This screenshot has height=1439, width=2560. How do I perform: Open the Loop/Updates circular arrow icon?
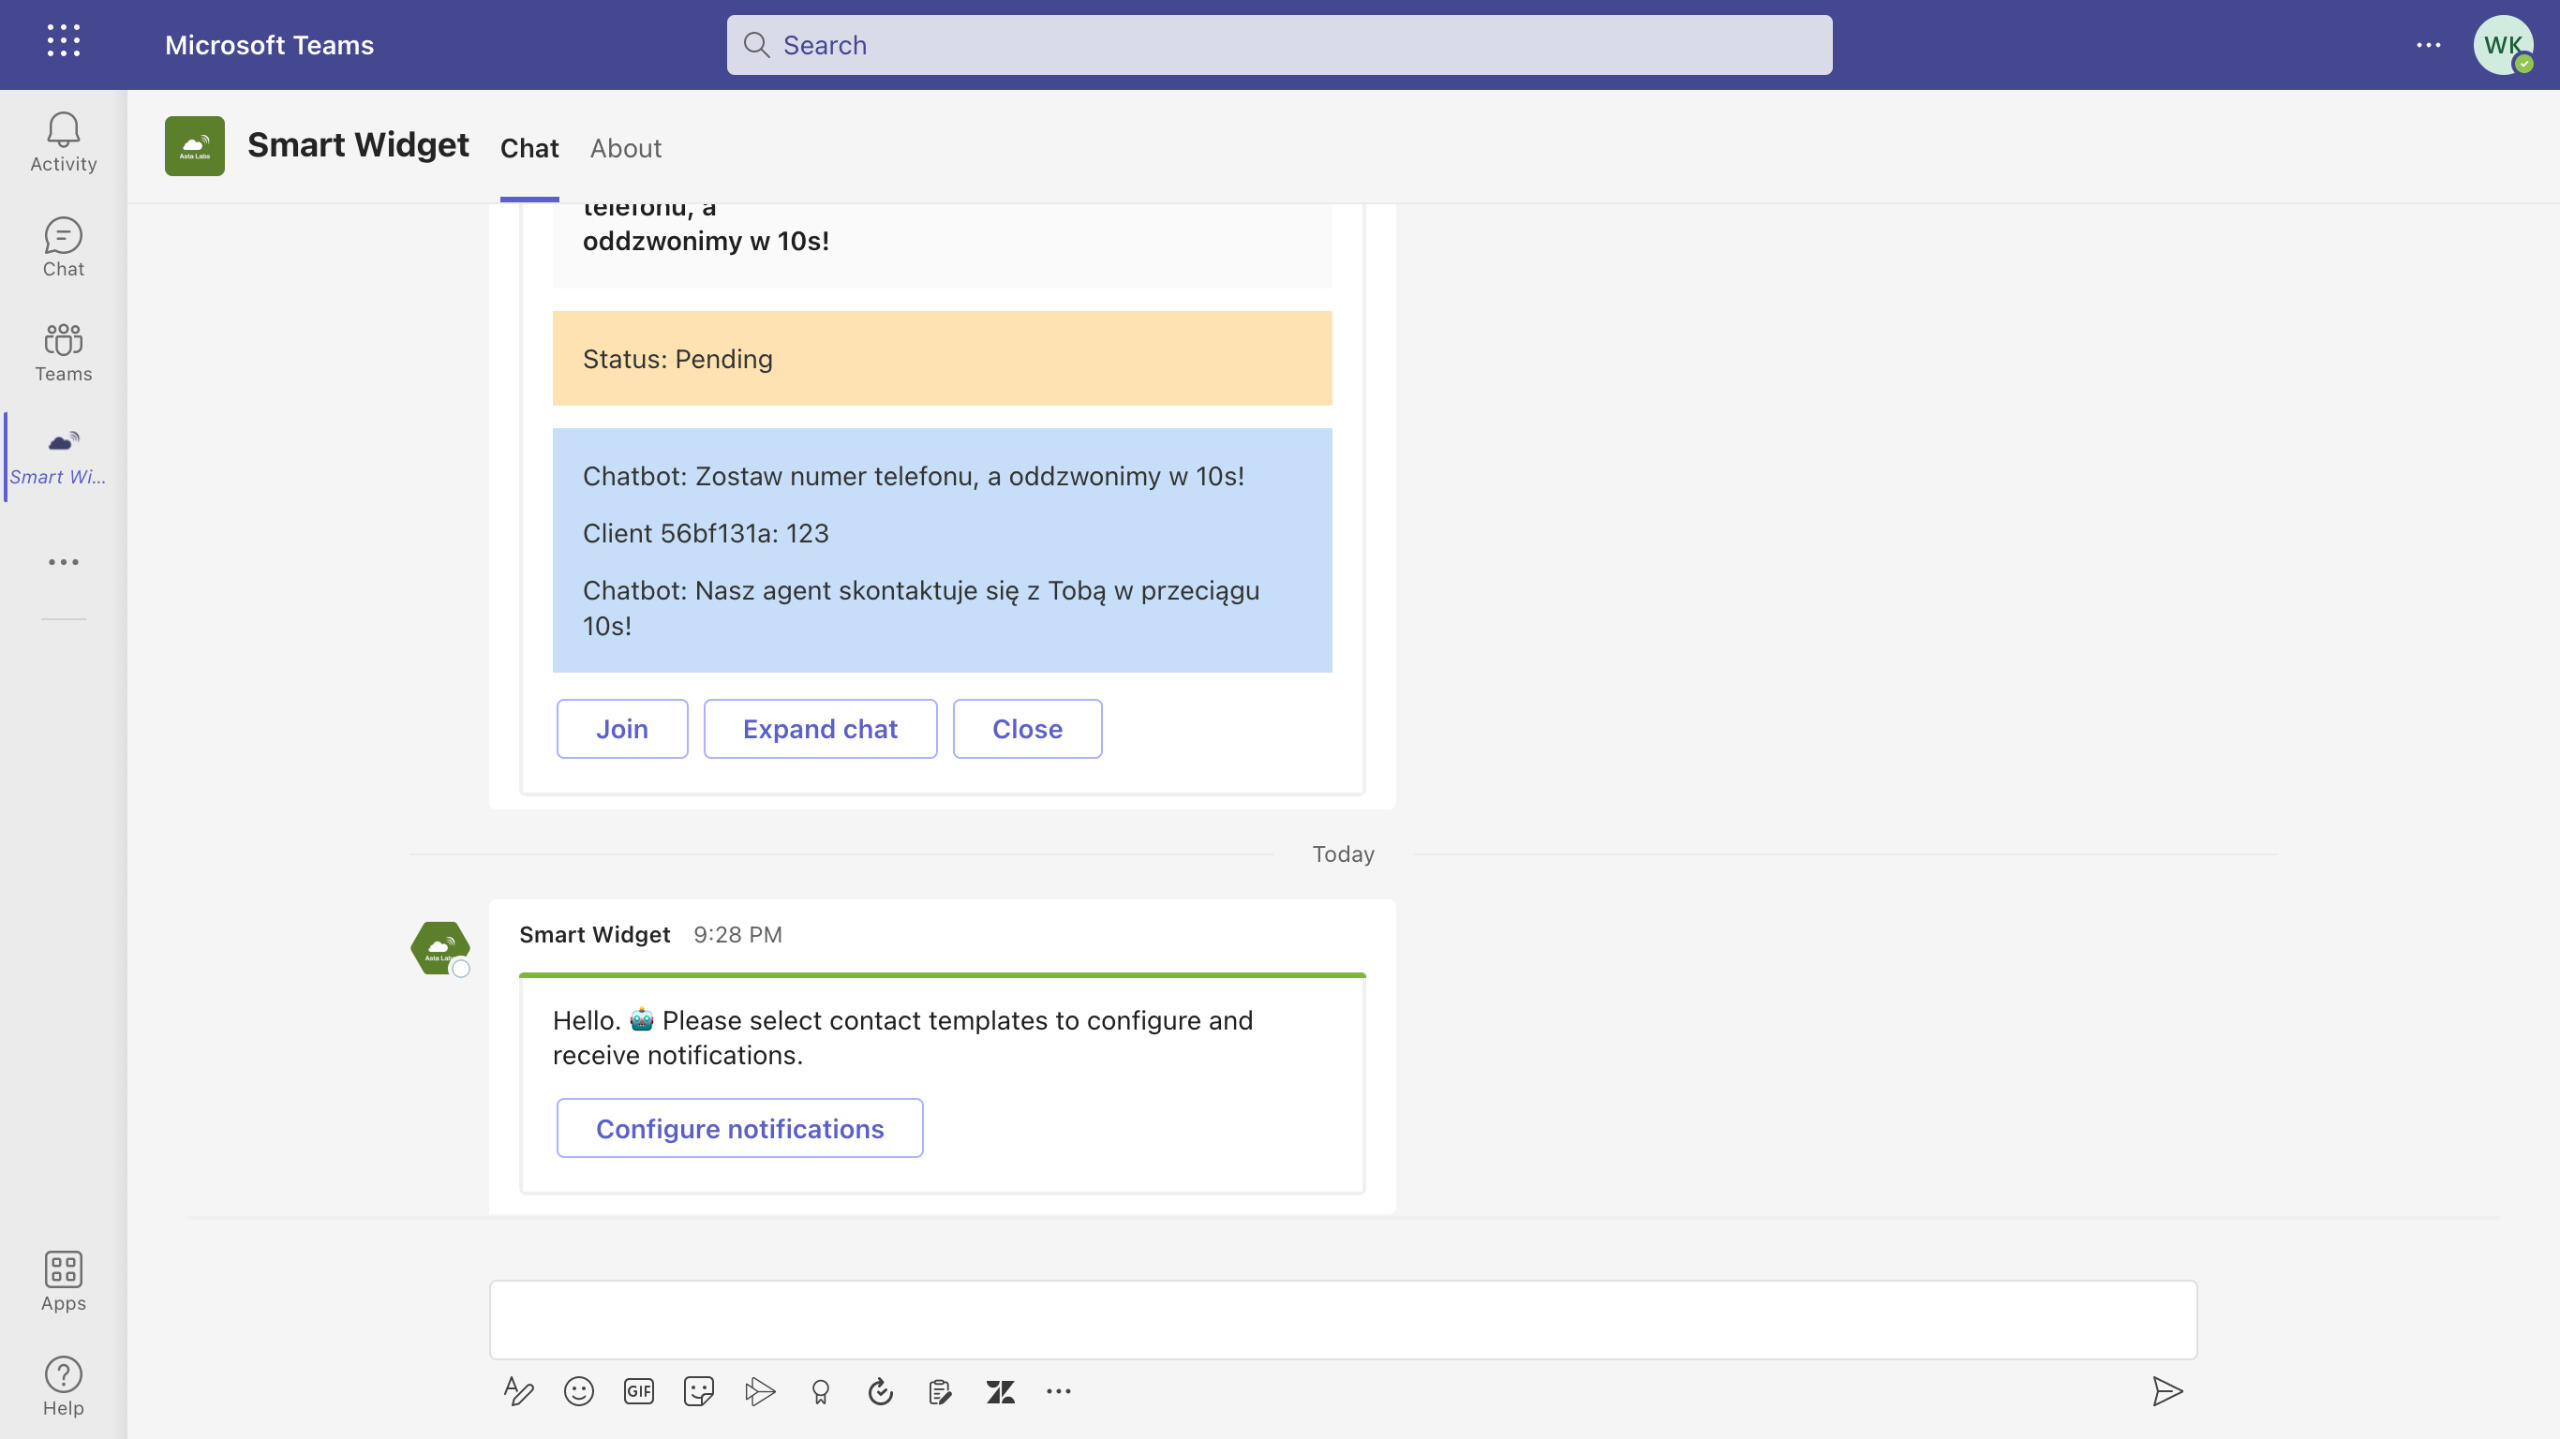point(880,1391)
